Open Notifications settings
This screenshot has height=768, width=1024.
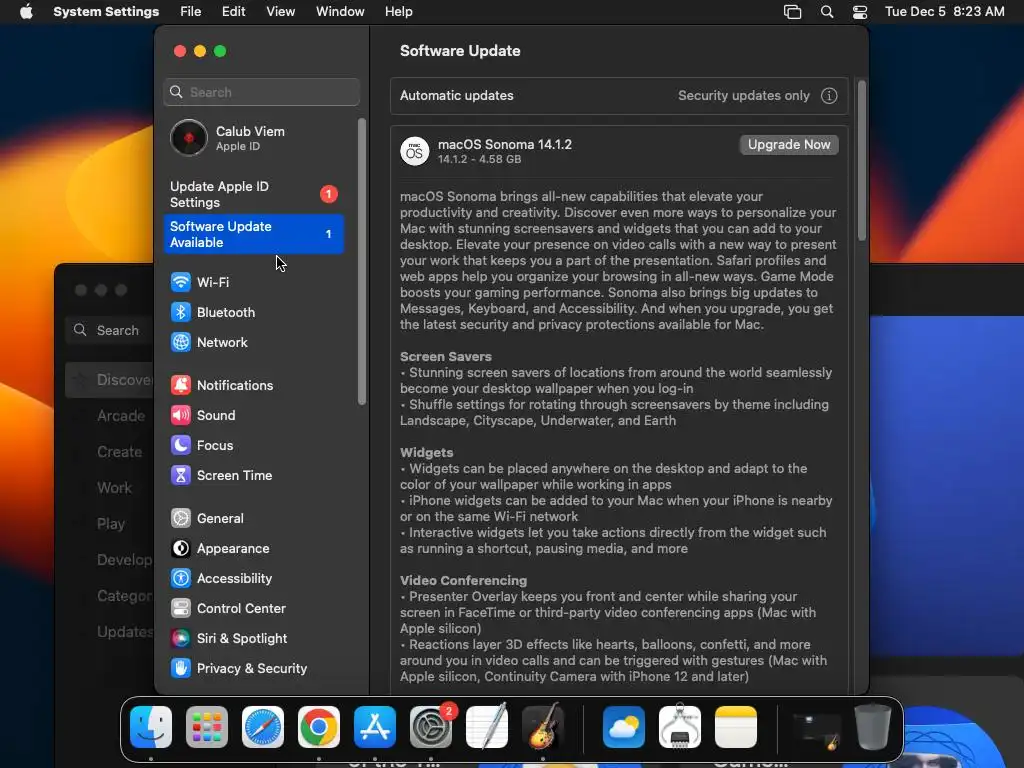click(x=253, y=385)
